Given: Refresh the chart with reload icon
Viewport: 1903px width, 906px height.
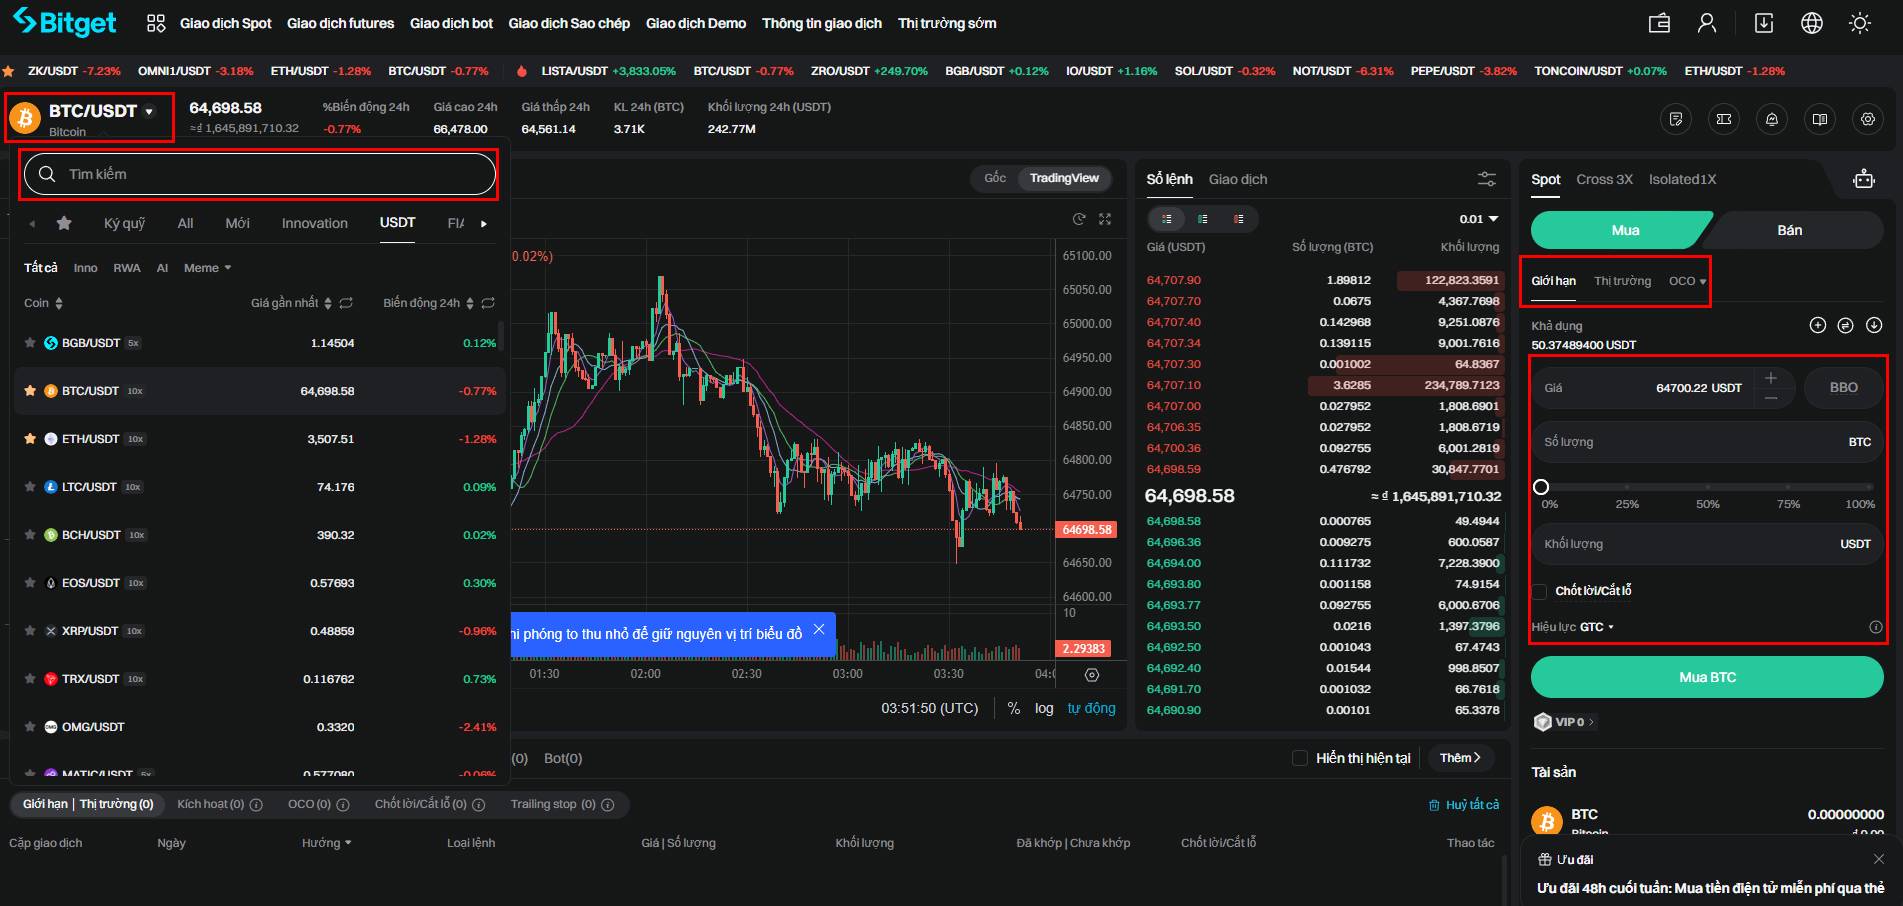Looking at the screenshot, I should coord(1079,219).
